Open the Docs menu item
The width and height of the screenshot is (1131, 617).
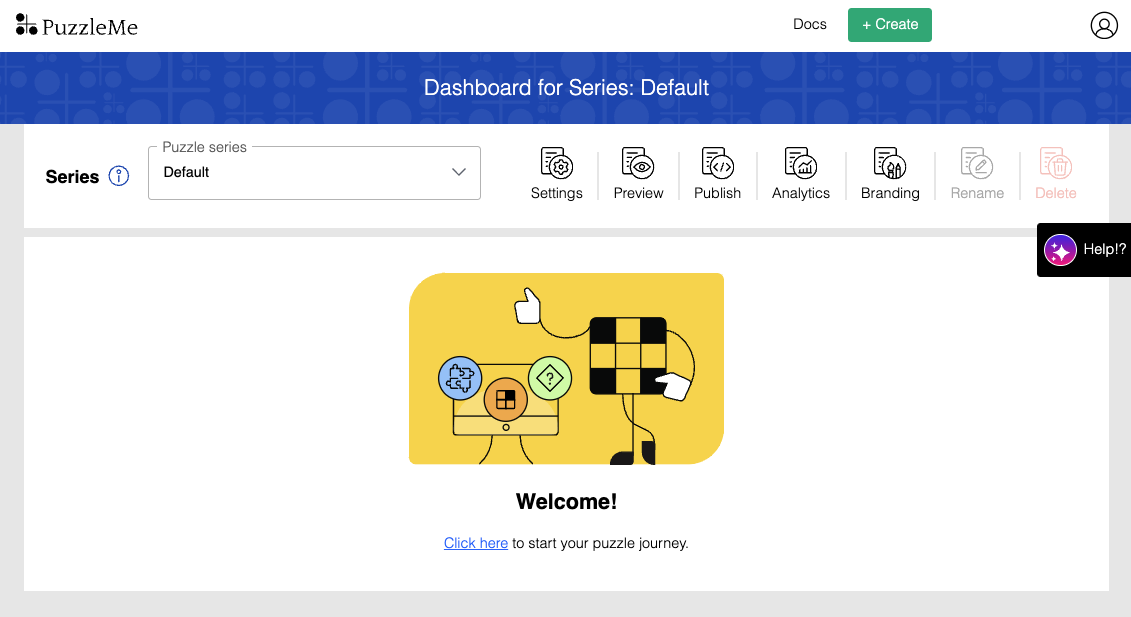tap(809, 25)
